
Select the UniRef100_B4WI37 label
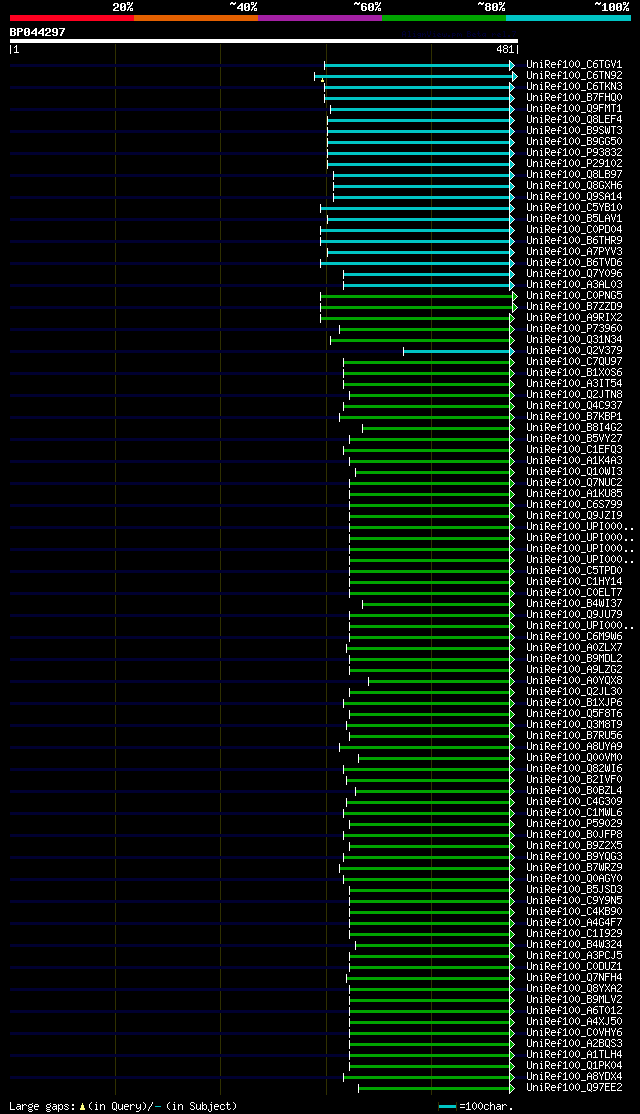coord(574,604)
